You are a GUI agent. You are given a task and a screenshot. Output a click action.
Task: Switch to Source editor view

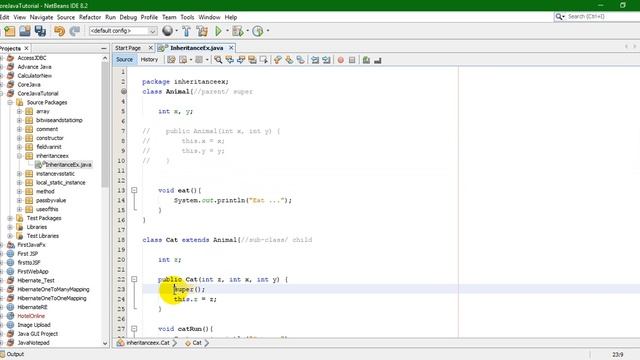point(124,60)
